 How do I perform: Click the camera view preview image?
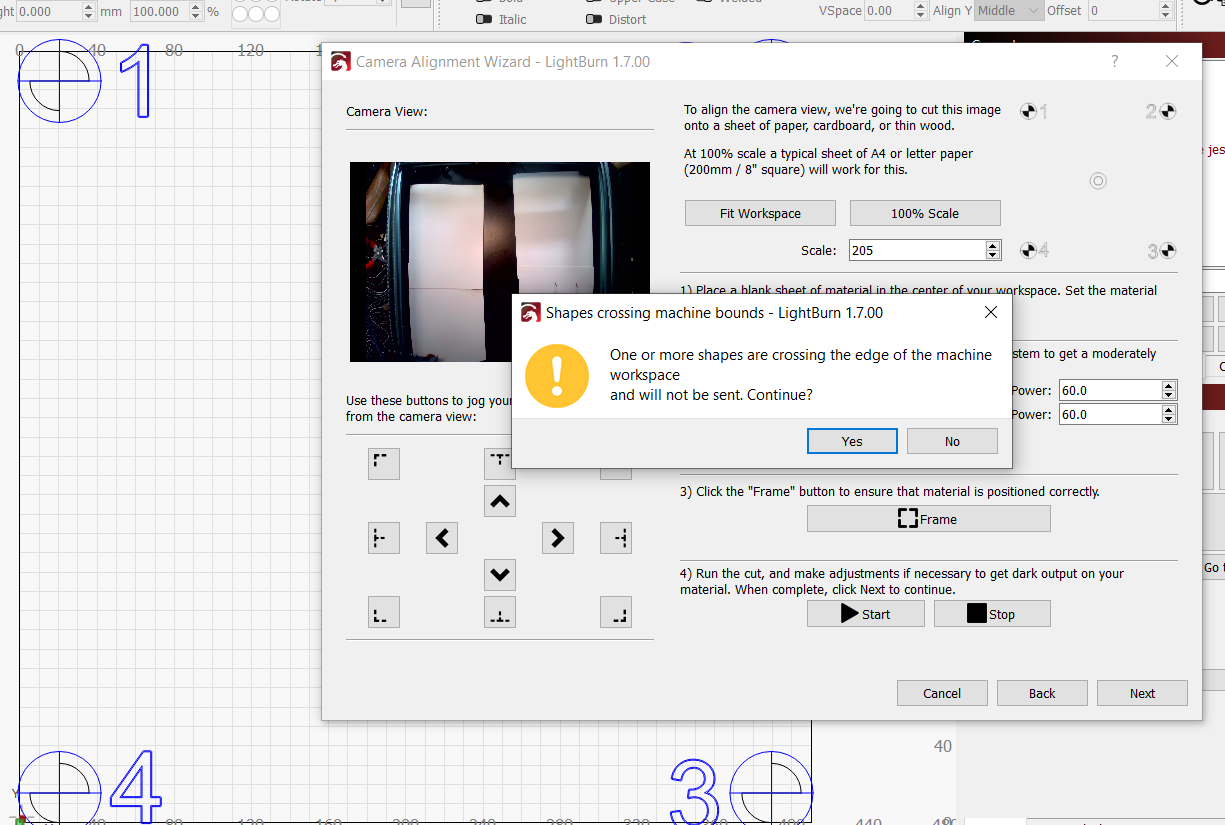(500, 262)
